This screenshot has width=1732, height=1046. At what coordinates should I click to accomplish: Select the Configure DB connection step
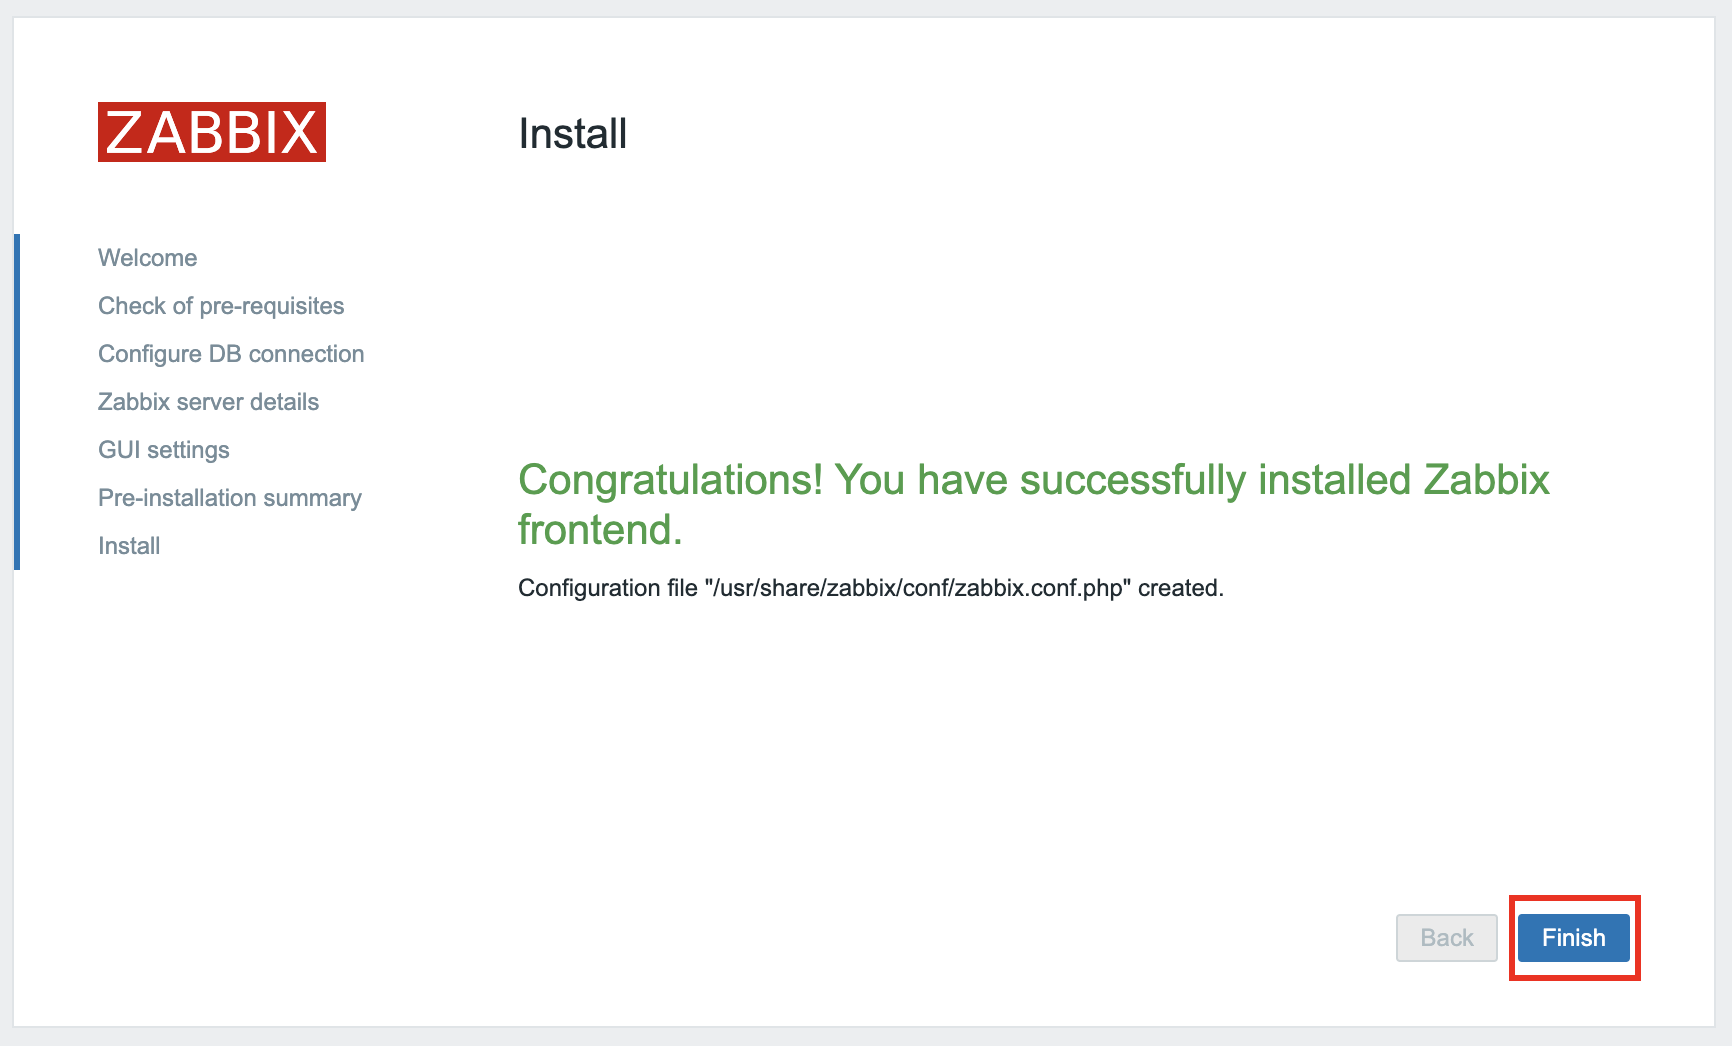[x=231, y=354]
